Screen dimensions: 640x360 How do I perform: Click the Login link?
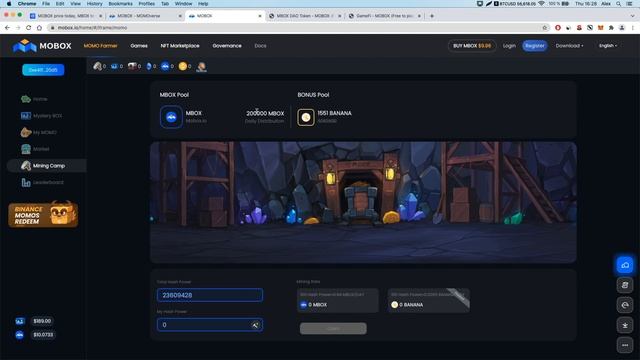point(509,46)
